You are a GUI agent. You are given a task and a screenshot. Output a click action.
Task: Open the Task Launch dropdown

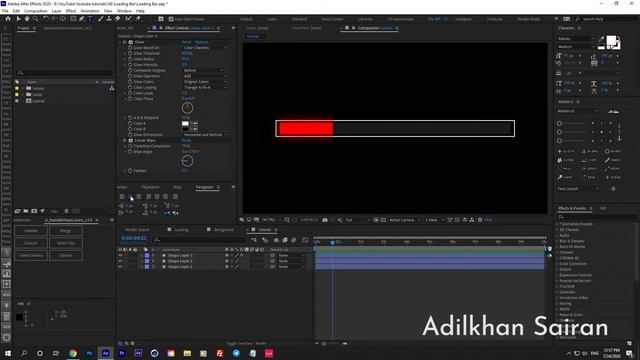(578, 189)
